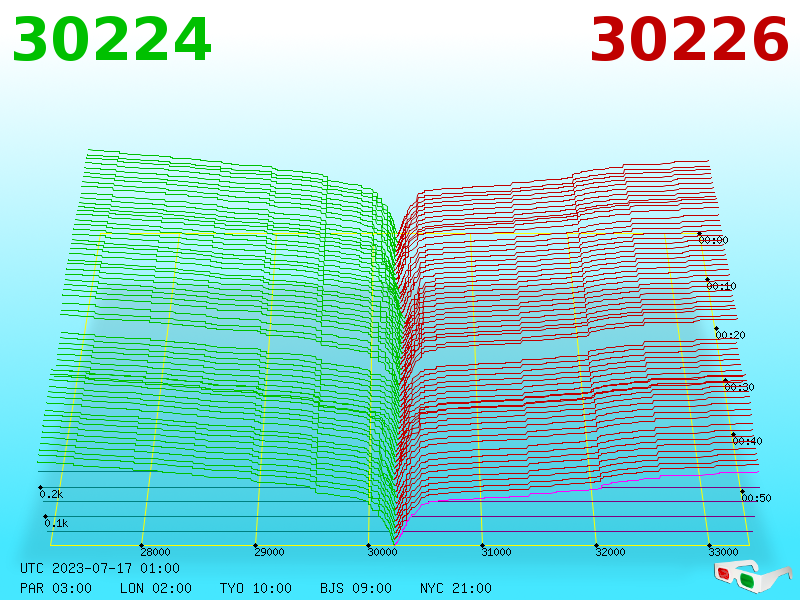
Task: Click the 00:30 time axis marker
Action: (x=739, y=387)
